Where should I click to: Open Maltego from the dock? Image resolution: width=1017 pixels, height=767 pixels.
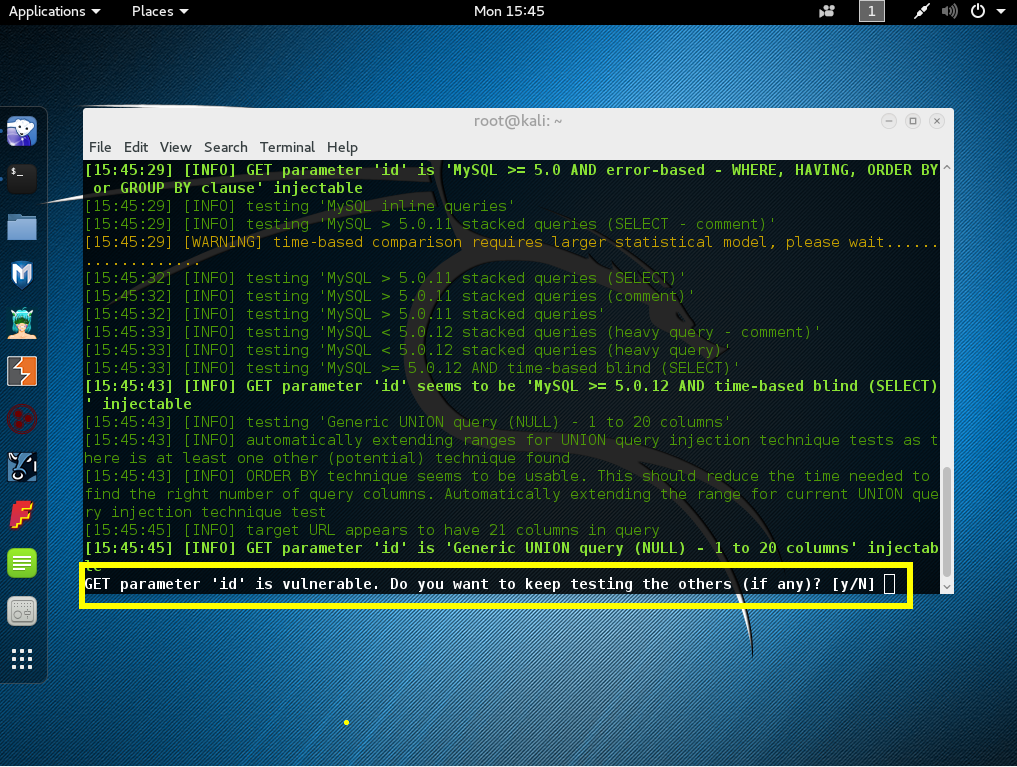[22, 419]
